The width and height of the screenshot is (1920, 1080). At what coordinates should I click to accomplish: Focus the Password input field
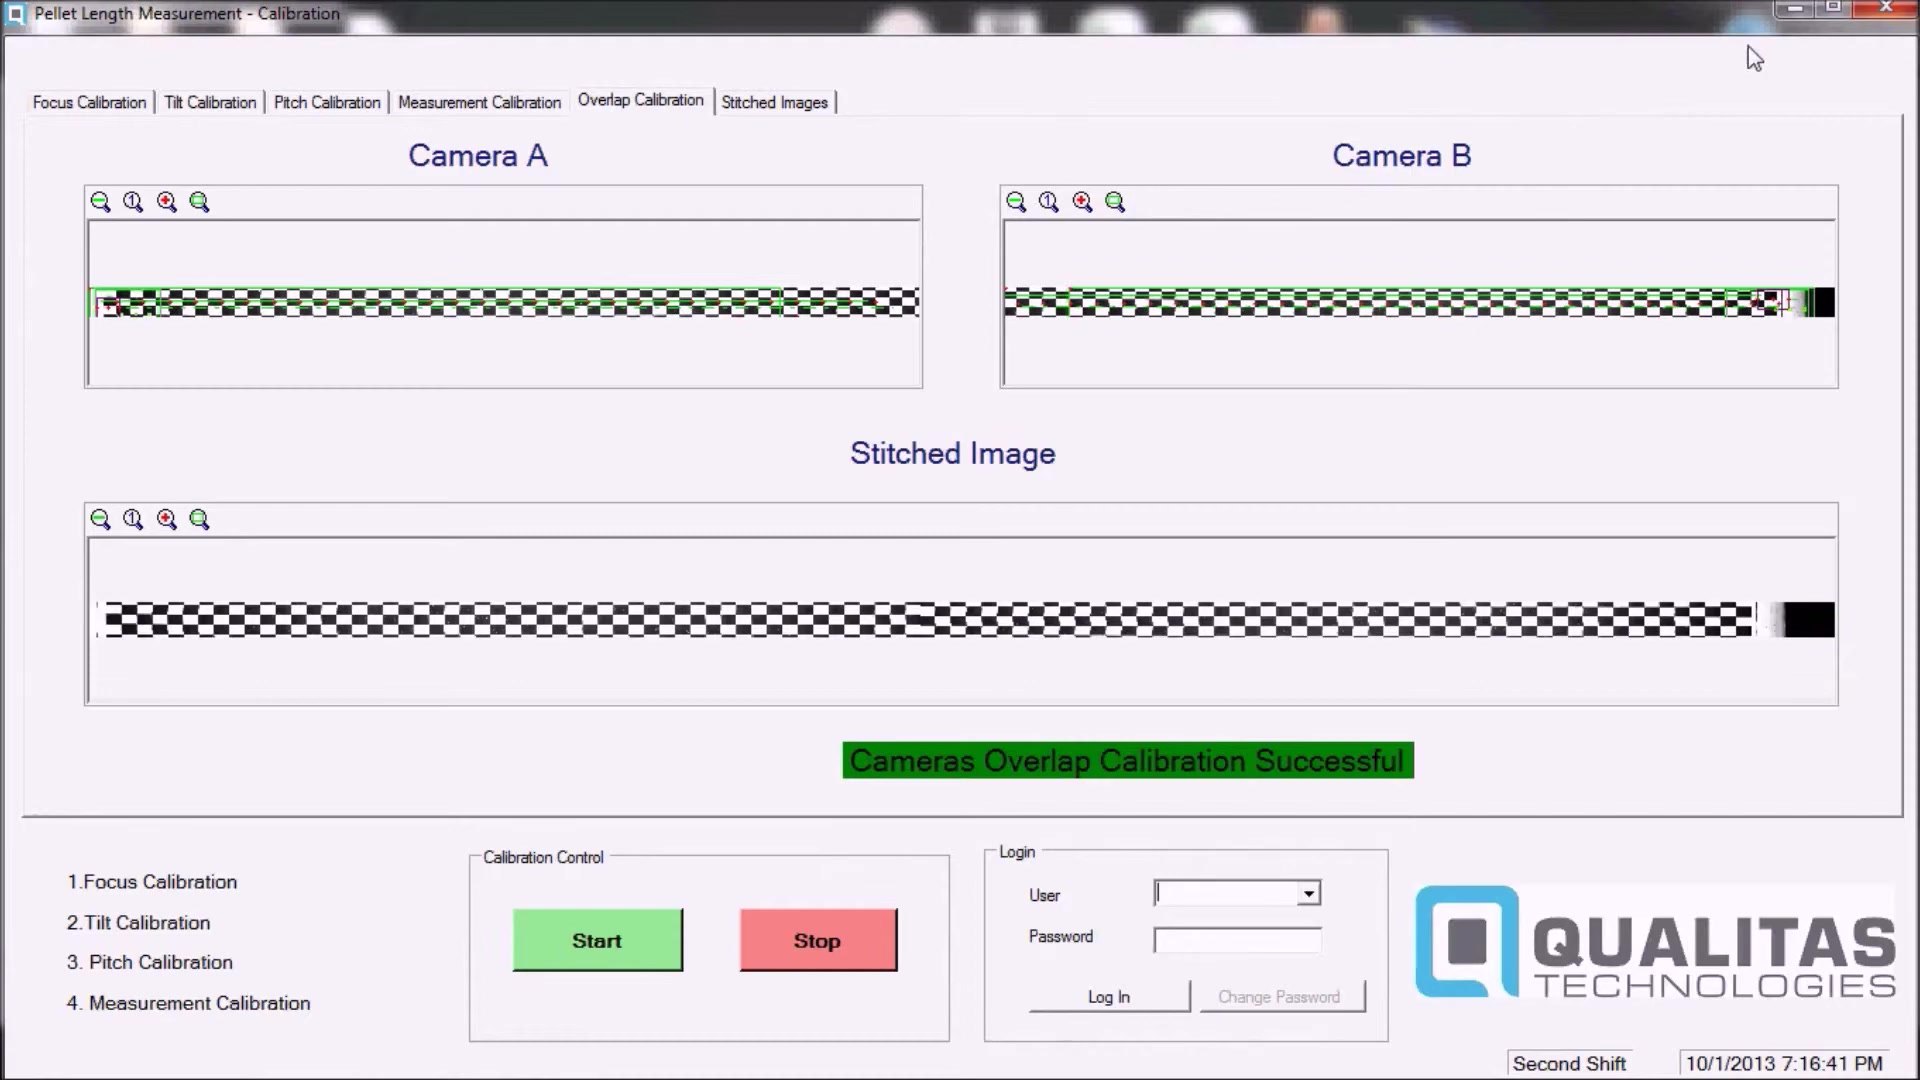point(1237,940)
